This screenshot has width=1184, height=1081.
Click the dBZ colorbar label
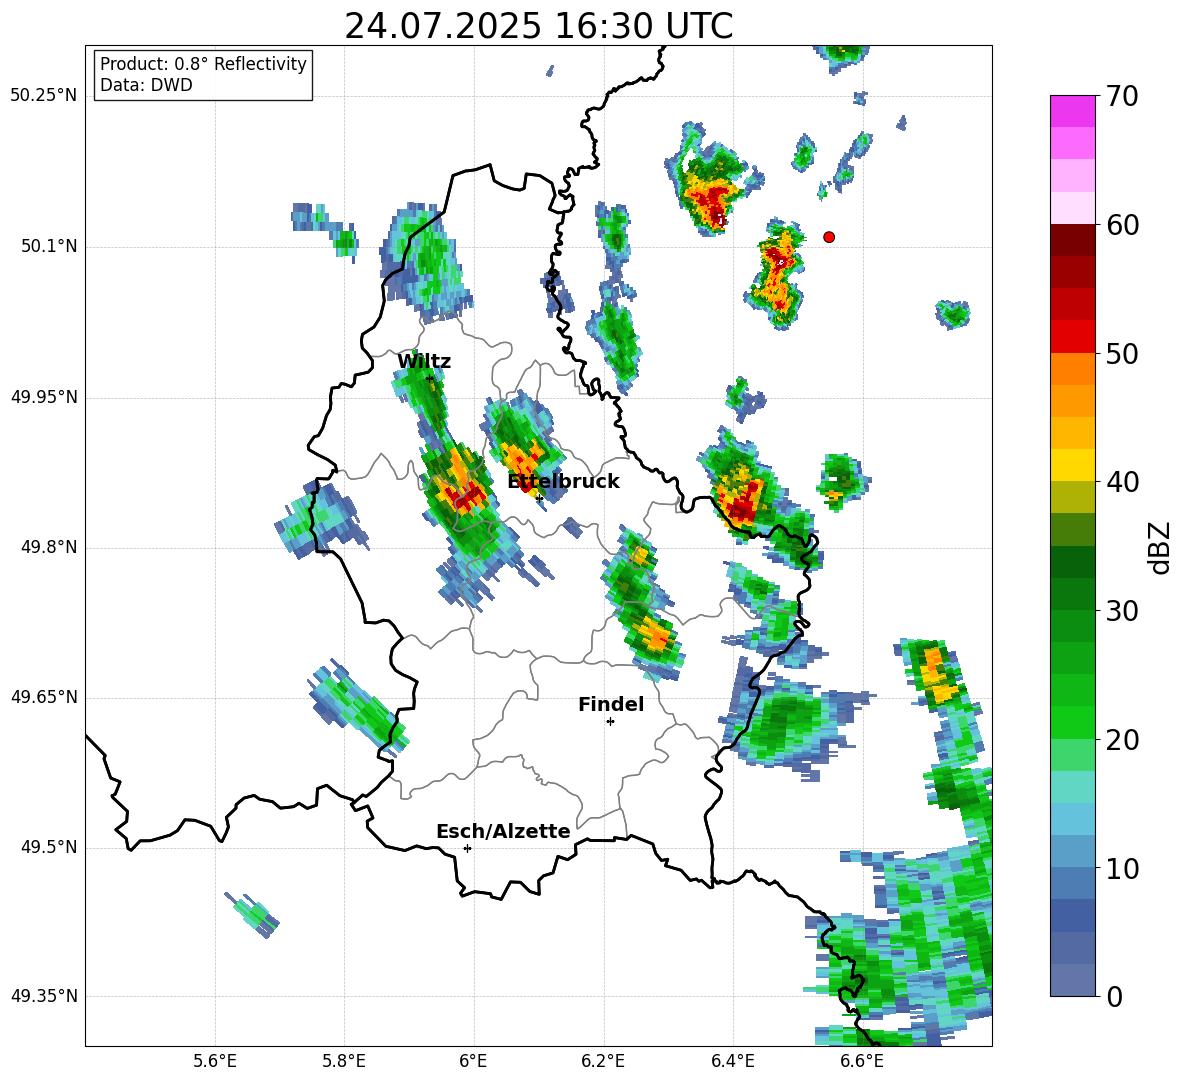coord(1159,547)
